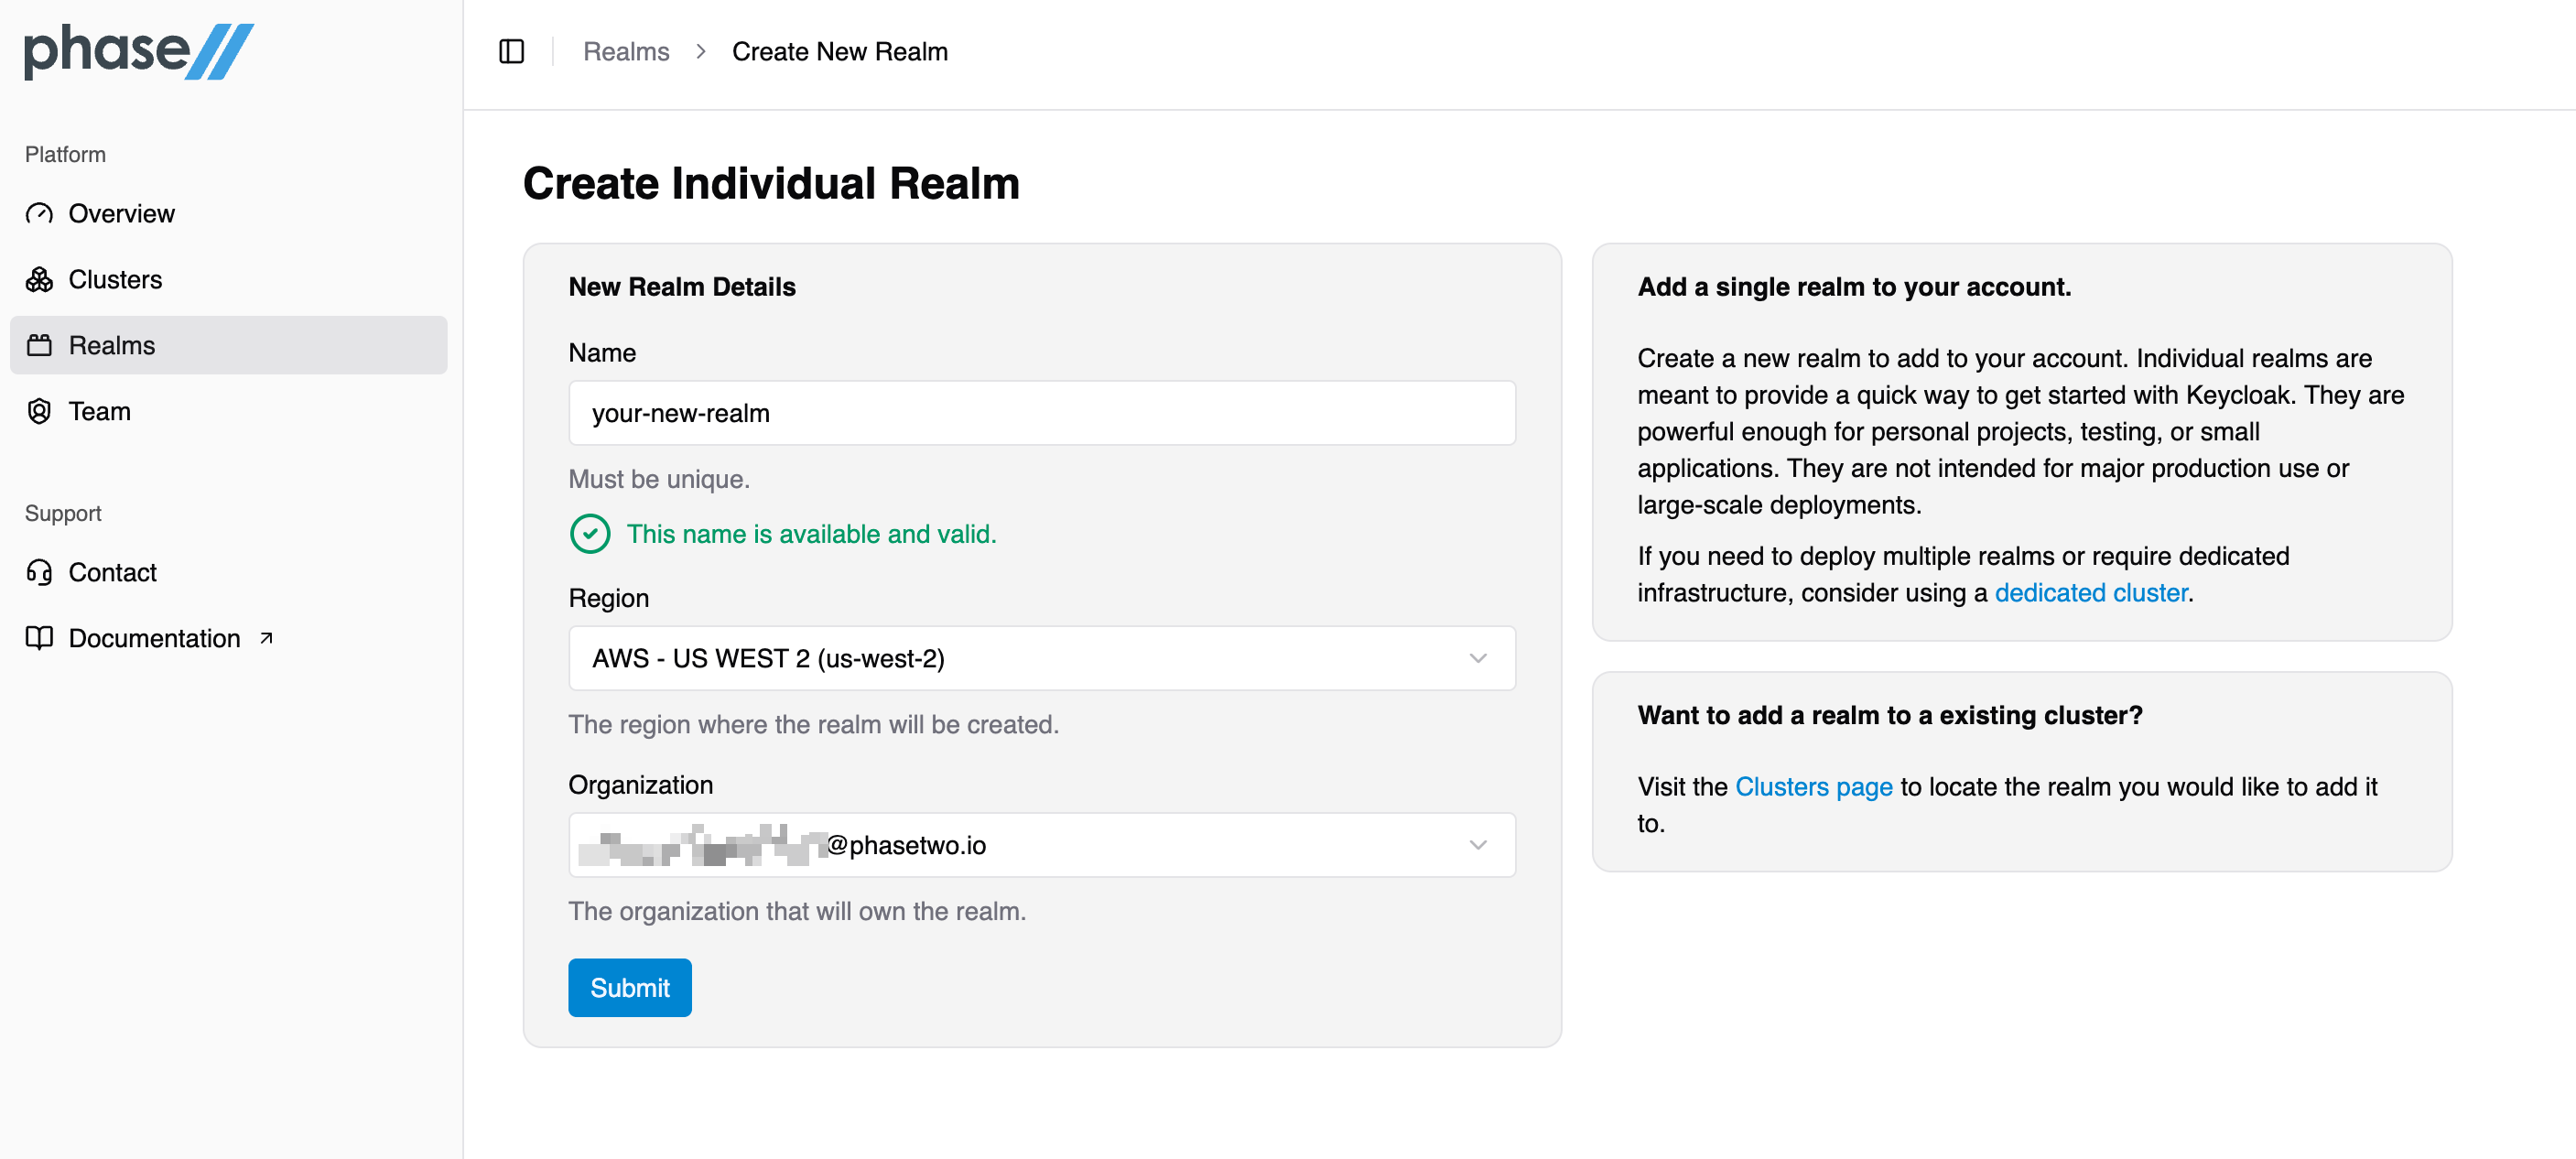2576x1159 pixels.
Task: Open the Region dropdown
Action: (x=1041, y=658)
